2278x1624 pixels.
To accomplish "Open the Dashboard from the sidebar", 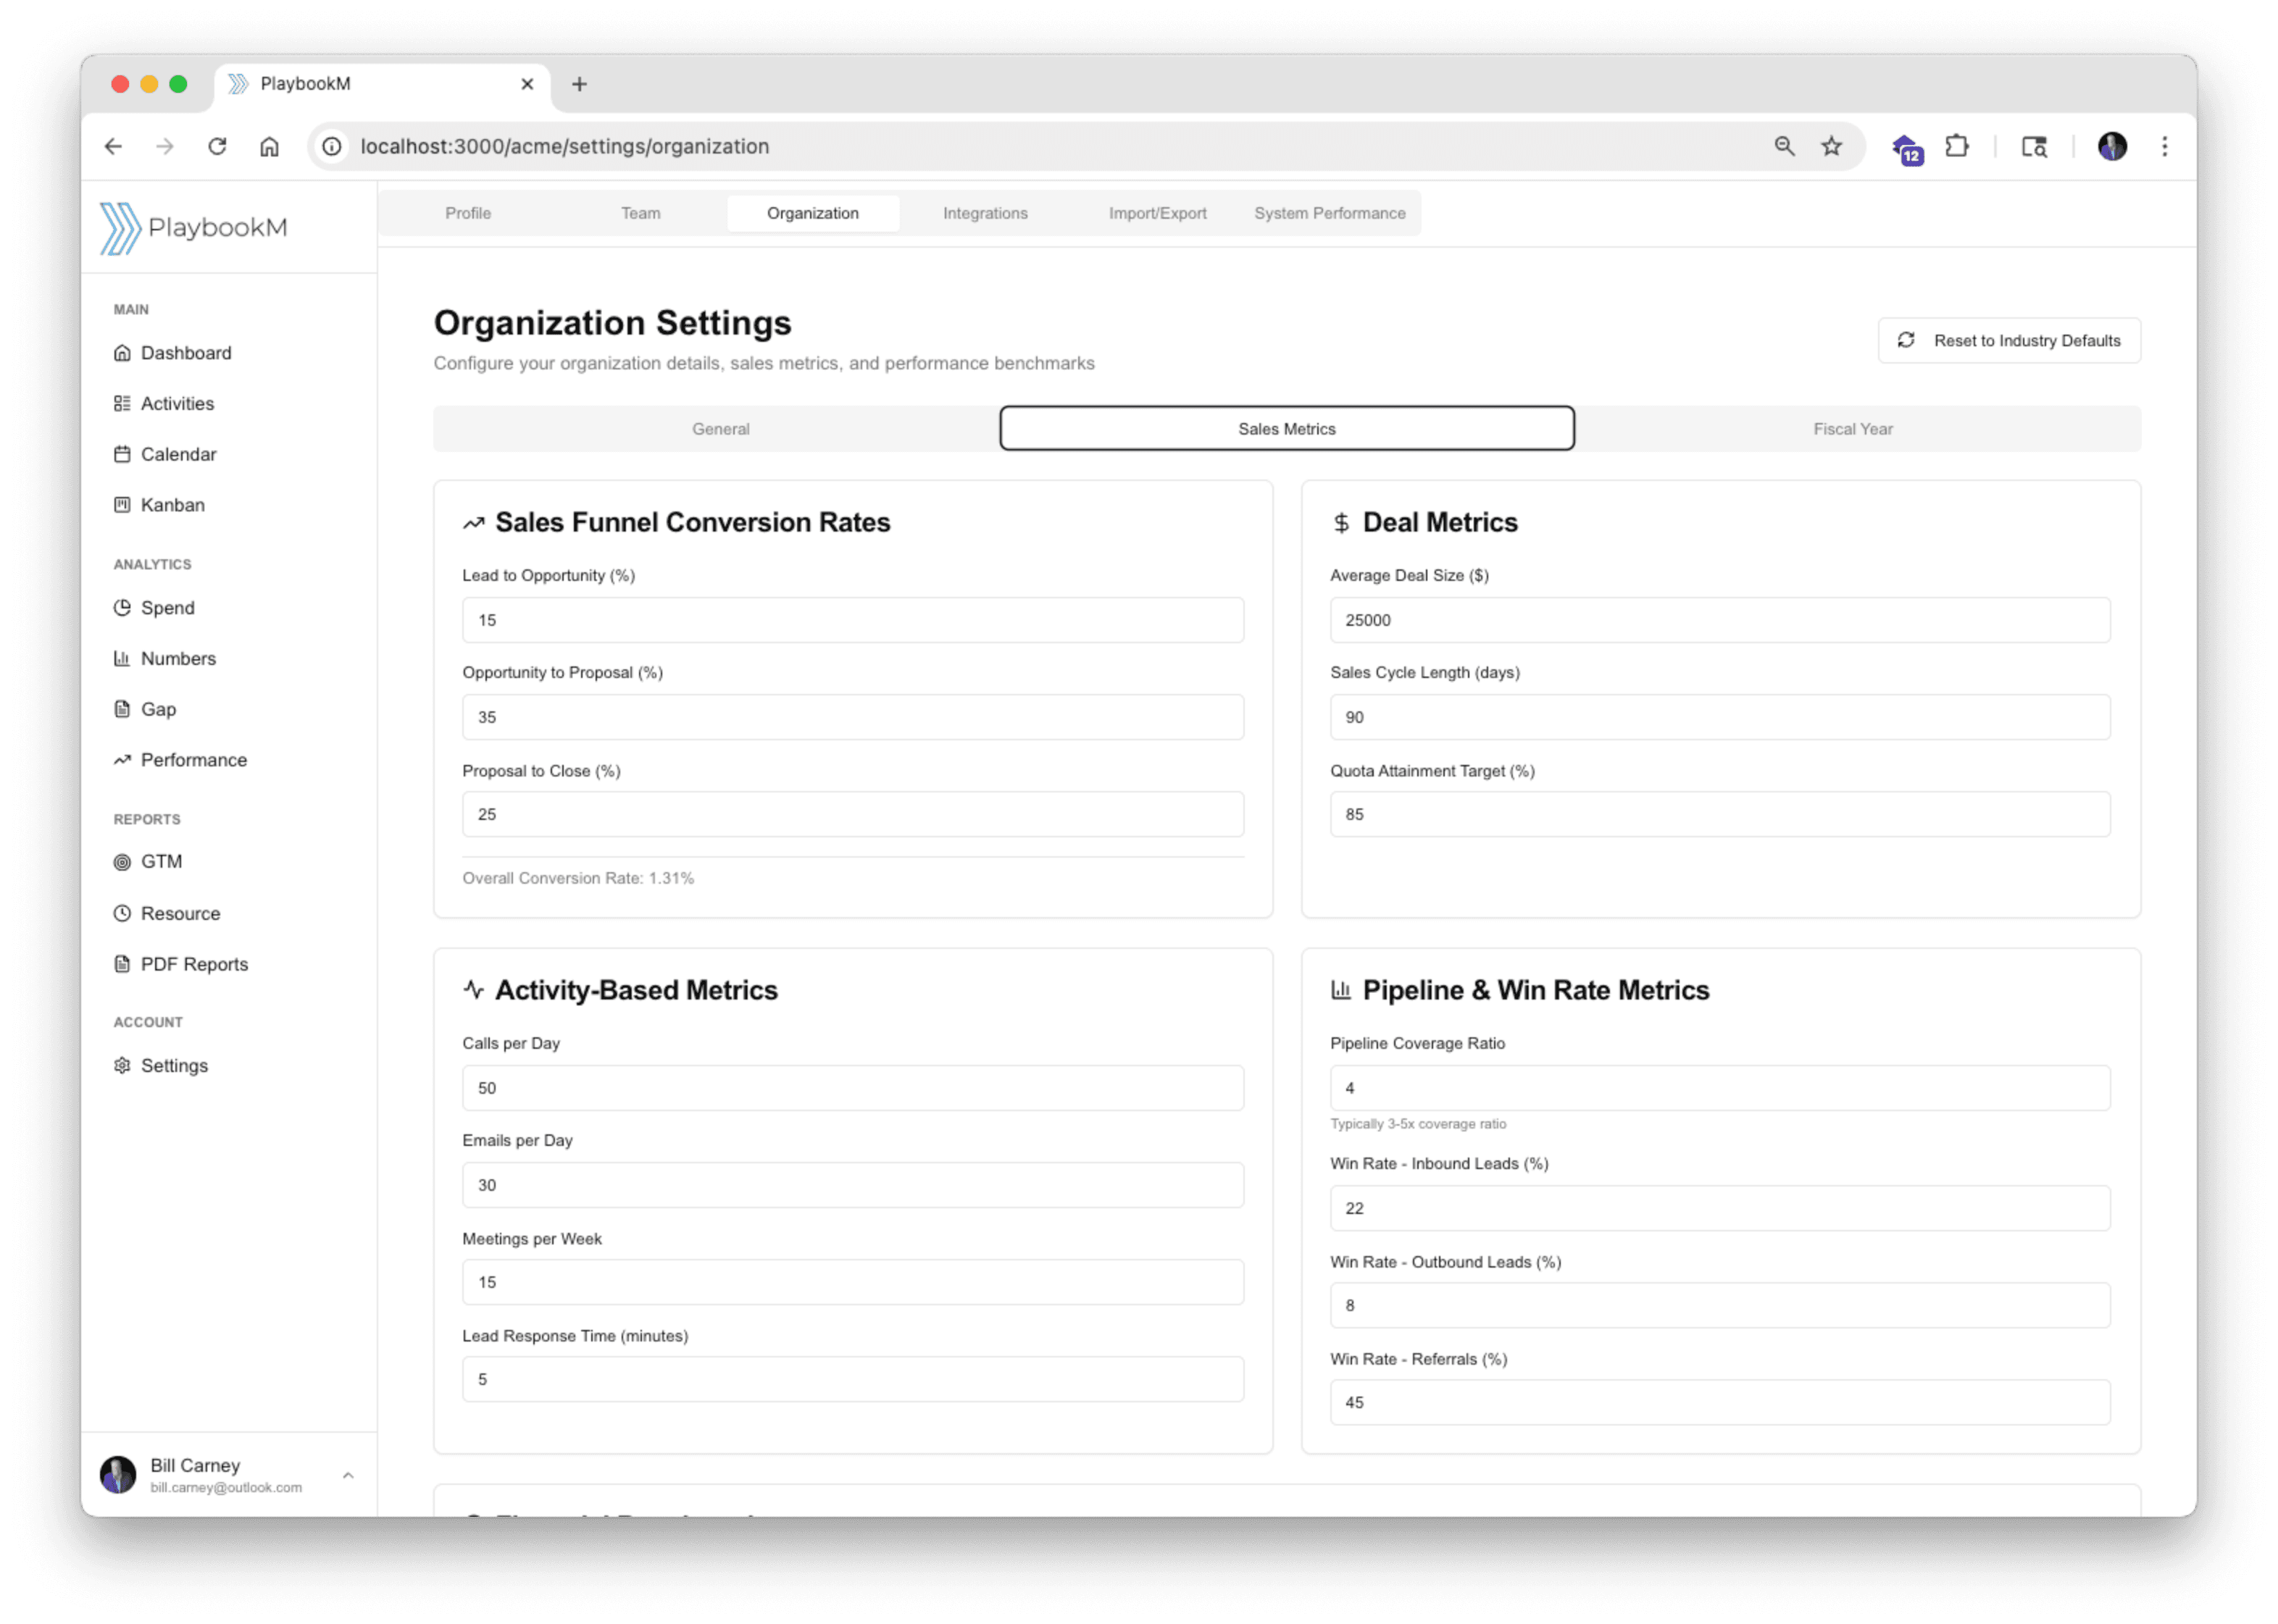I will 186,352.
